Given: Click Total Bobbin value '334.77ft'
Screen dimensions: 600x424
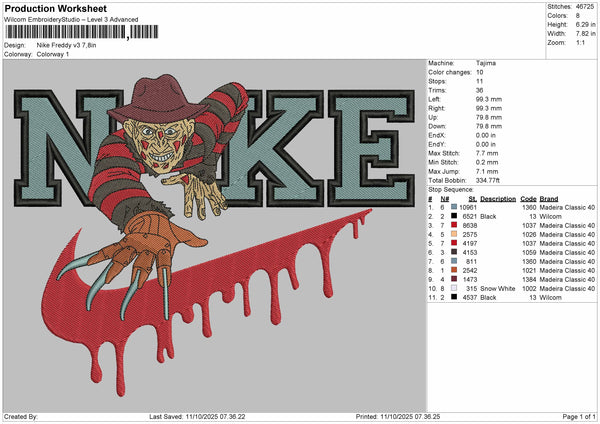Looking at the screenshot, I should pos(488,180).
